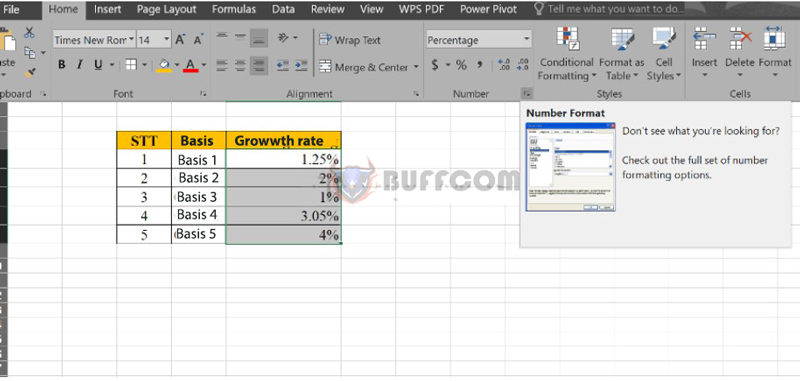Open Format as Table gallery
800x381 pixels.
tap(622, 54)
